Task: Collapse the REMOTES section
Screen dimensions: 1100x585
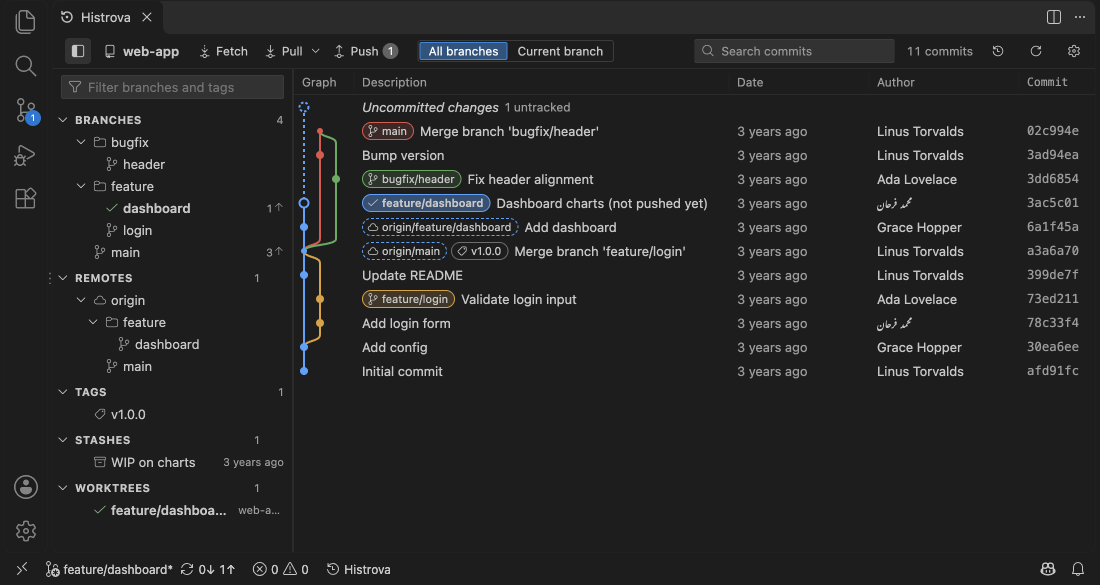Action: click(x=173, y=278)
